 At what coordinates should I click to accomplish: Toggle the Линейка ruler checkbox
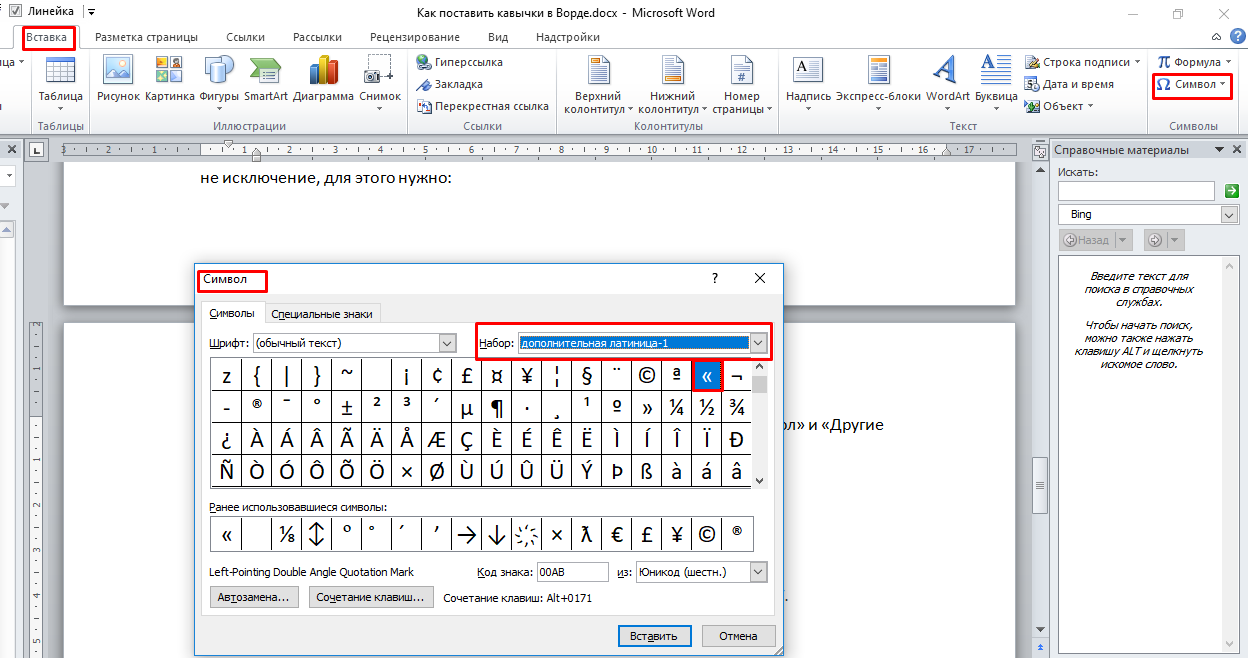coord(15,11)
